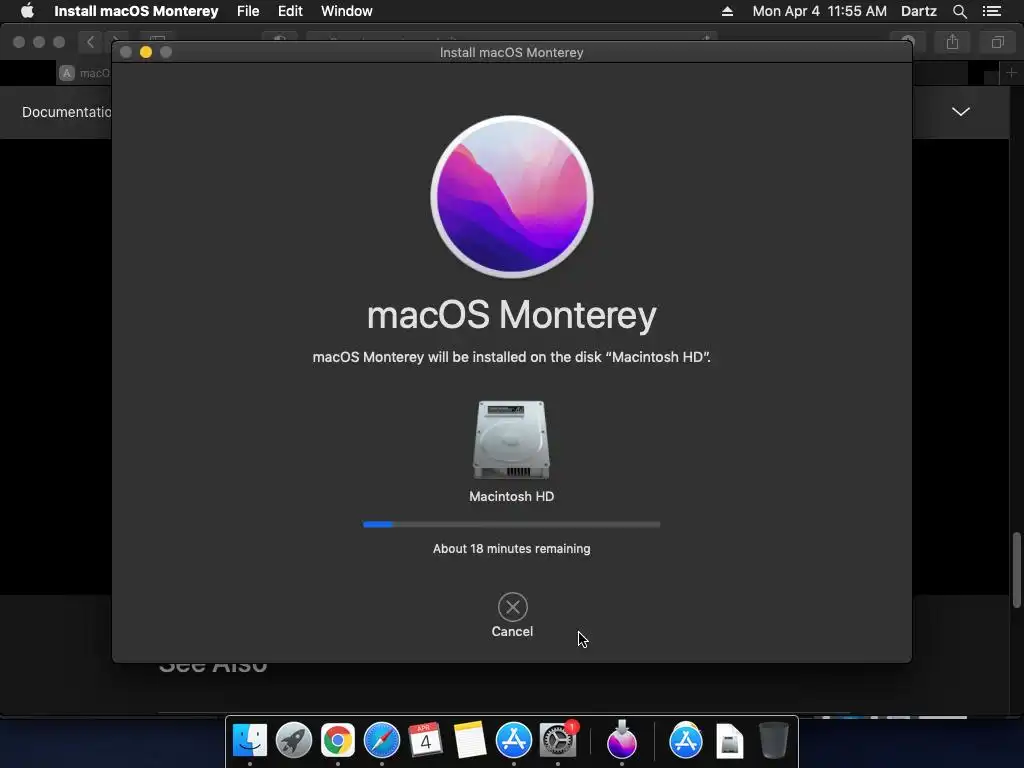Screen dimensions: 1024x768
Task: Click the 'About 18 minutes remaining' text
Action: pos(511,549)
